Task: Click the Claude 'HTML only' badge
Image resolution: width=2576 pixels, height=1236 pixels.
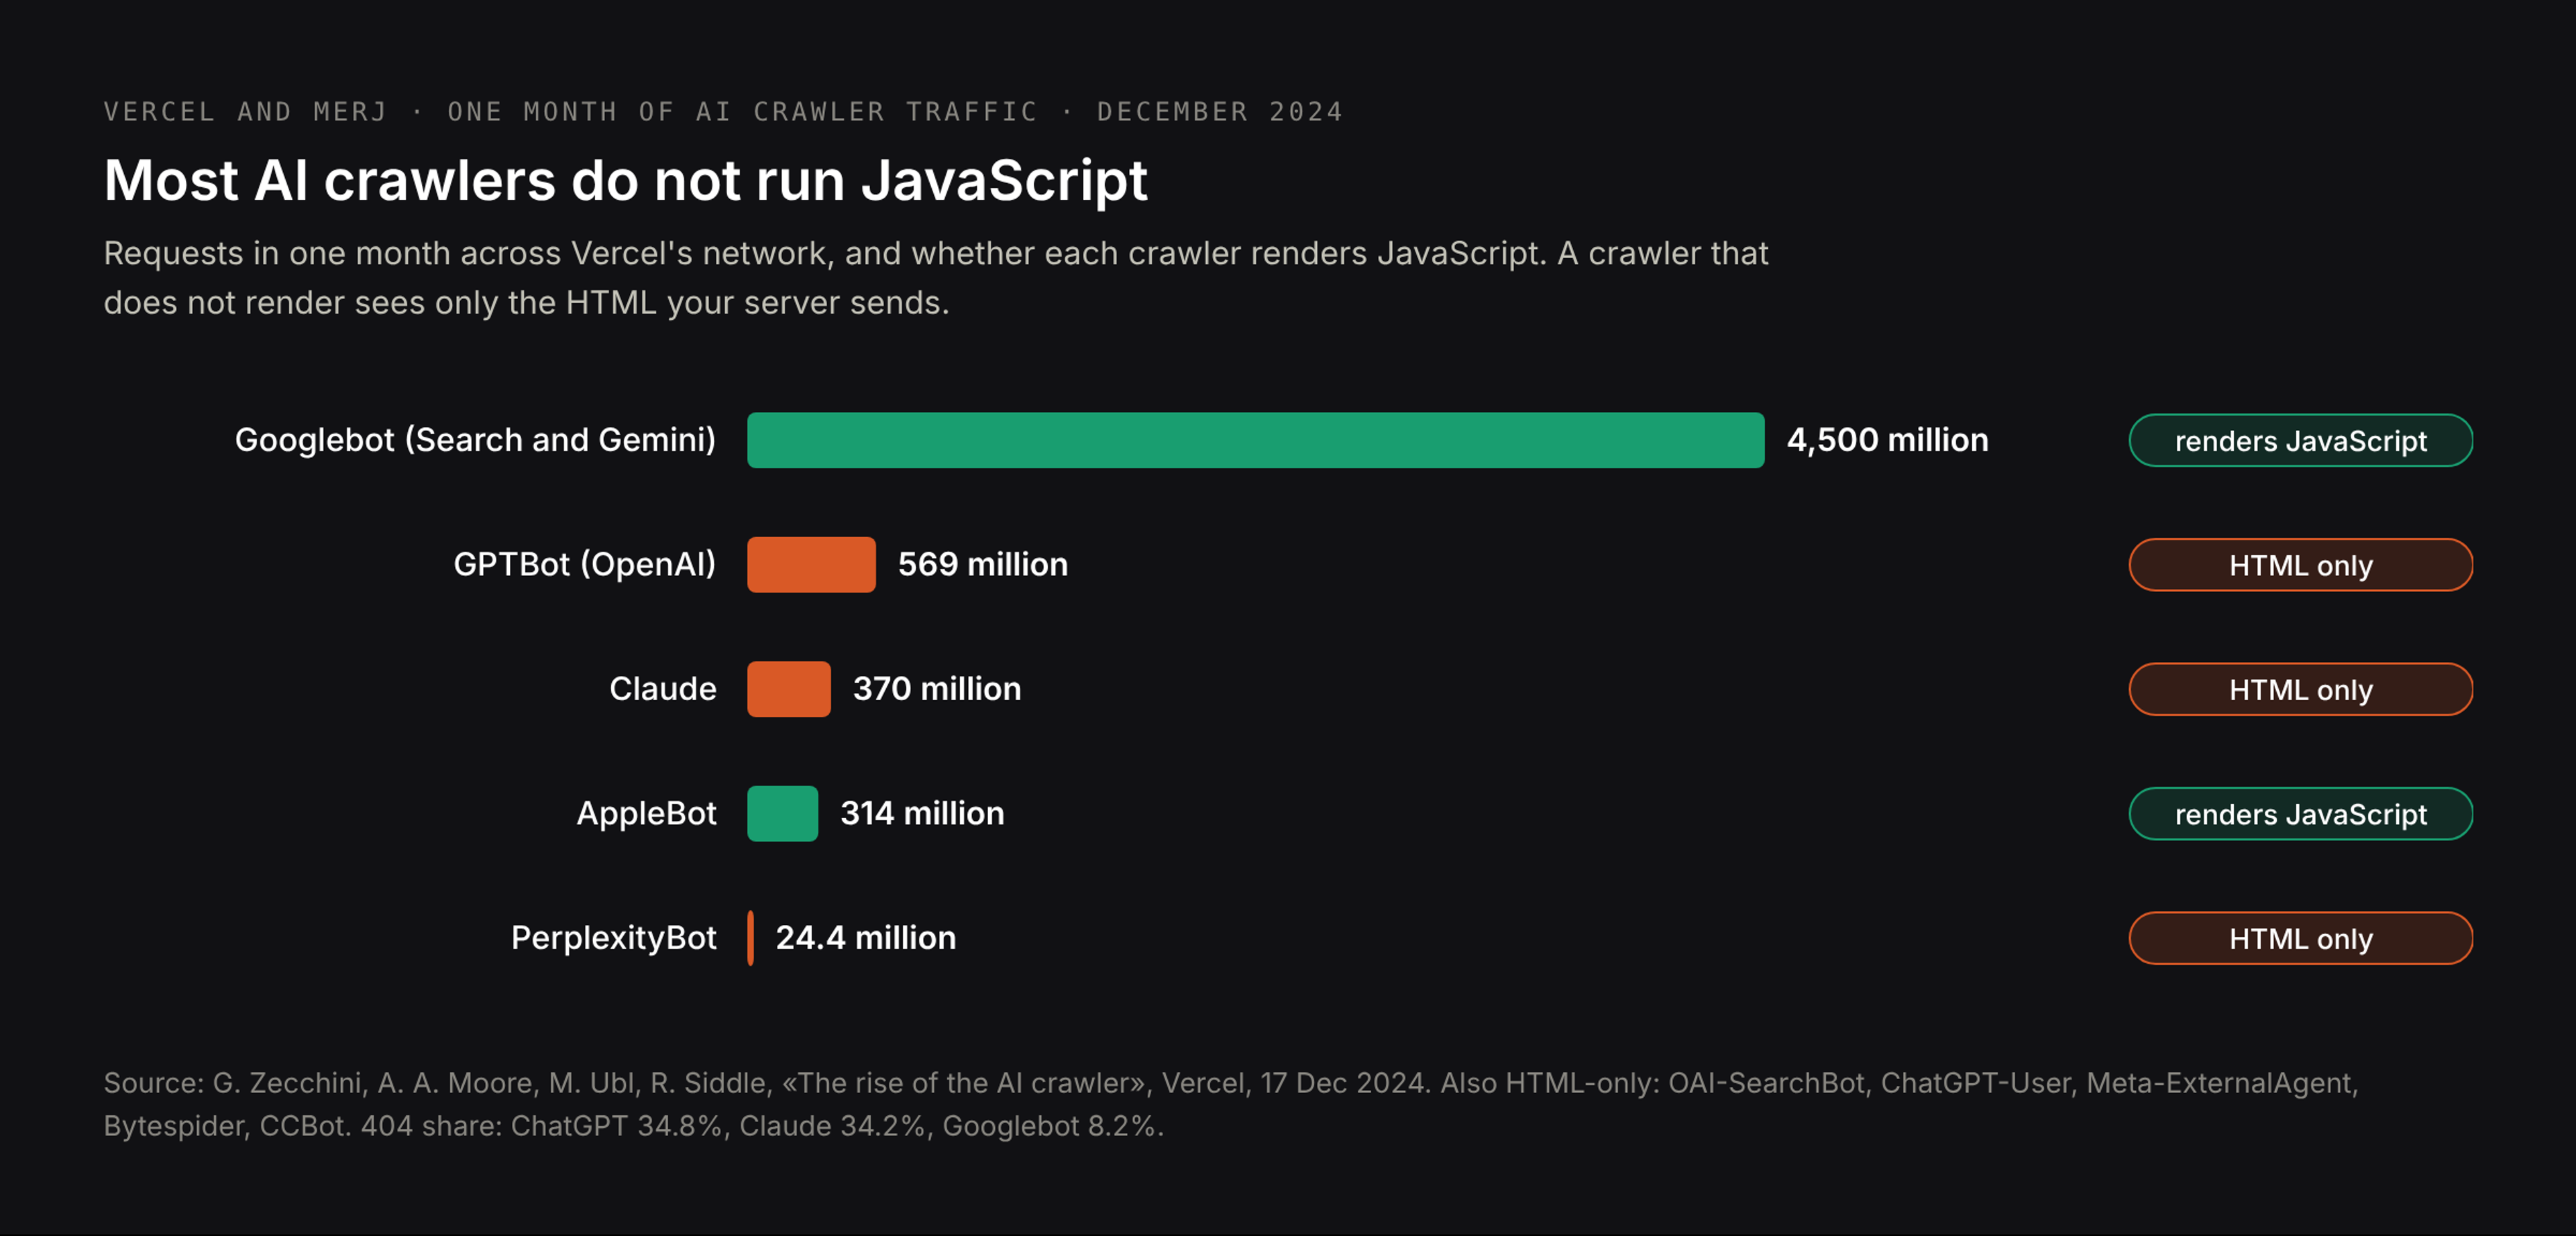Action: 2300,689
